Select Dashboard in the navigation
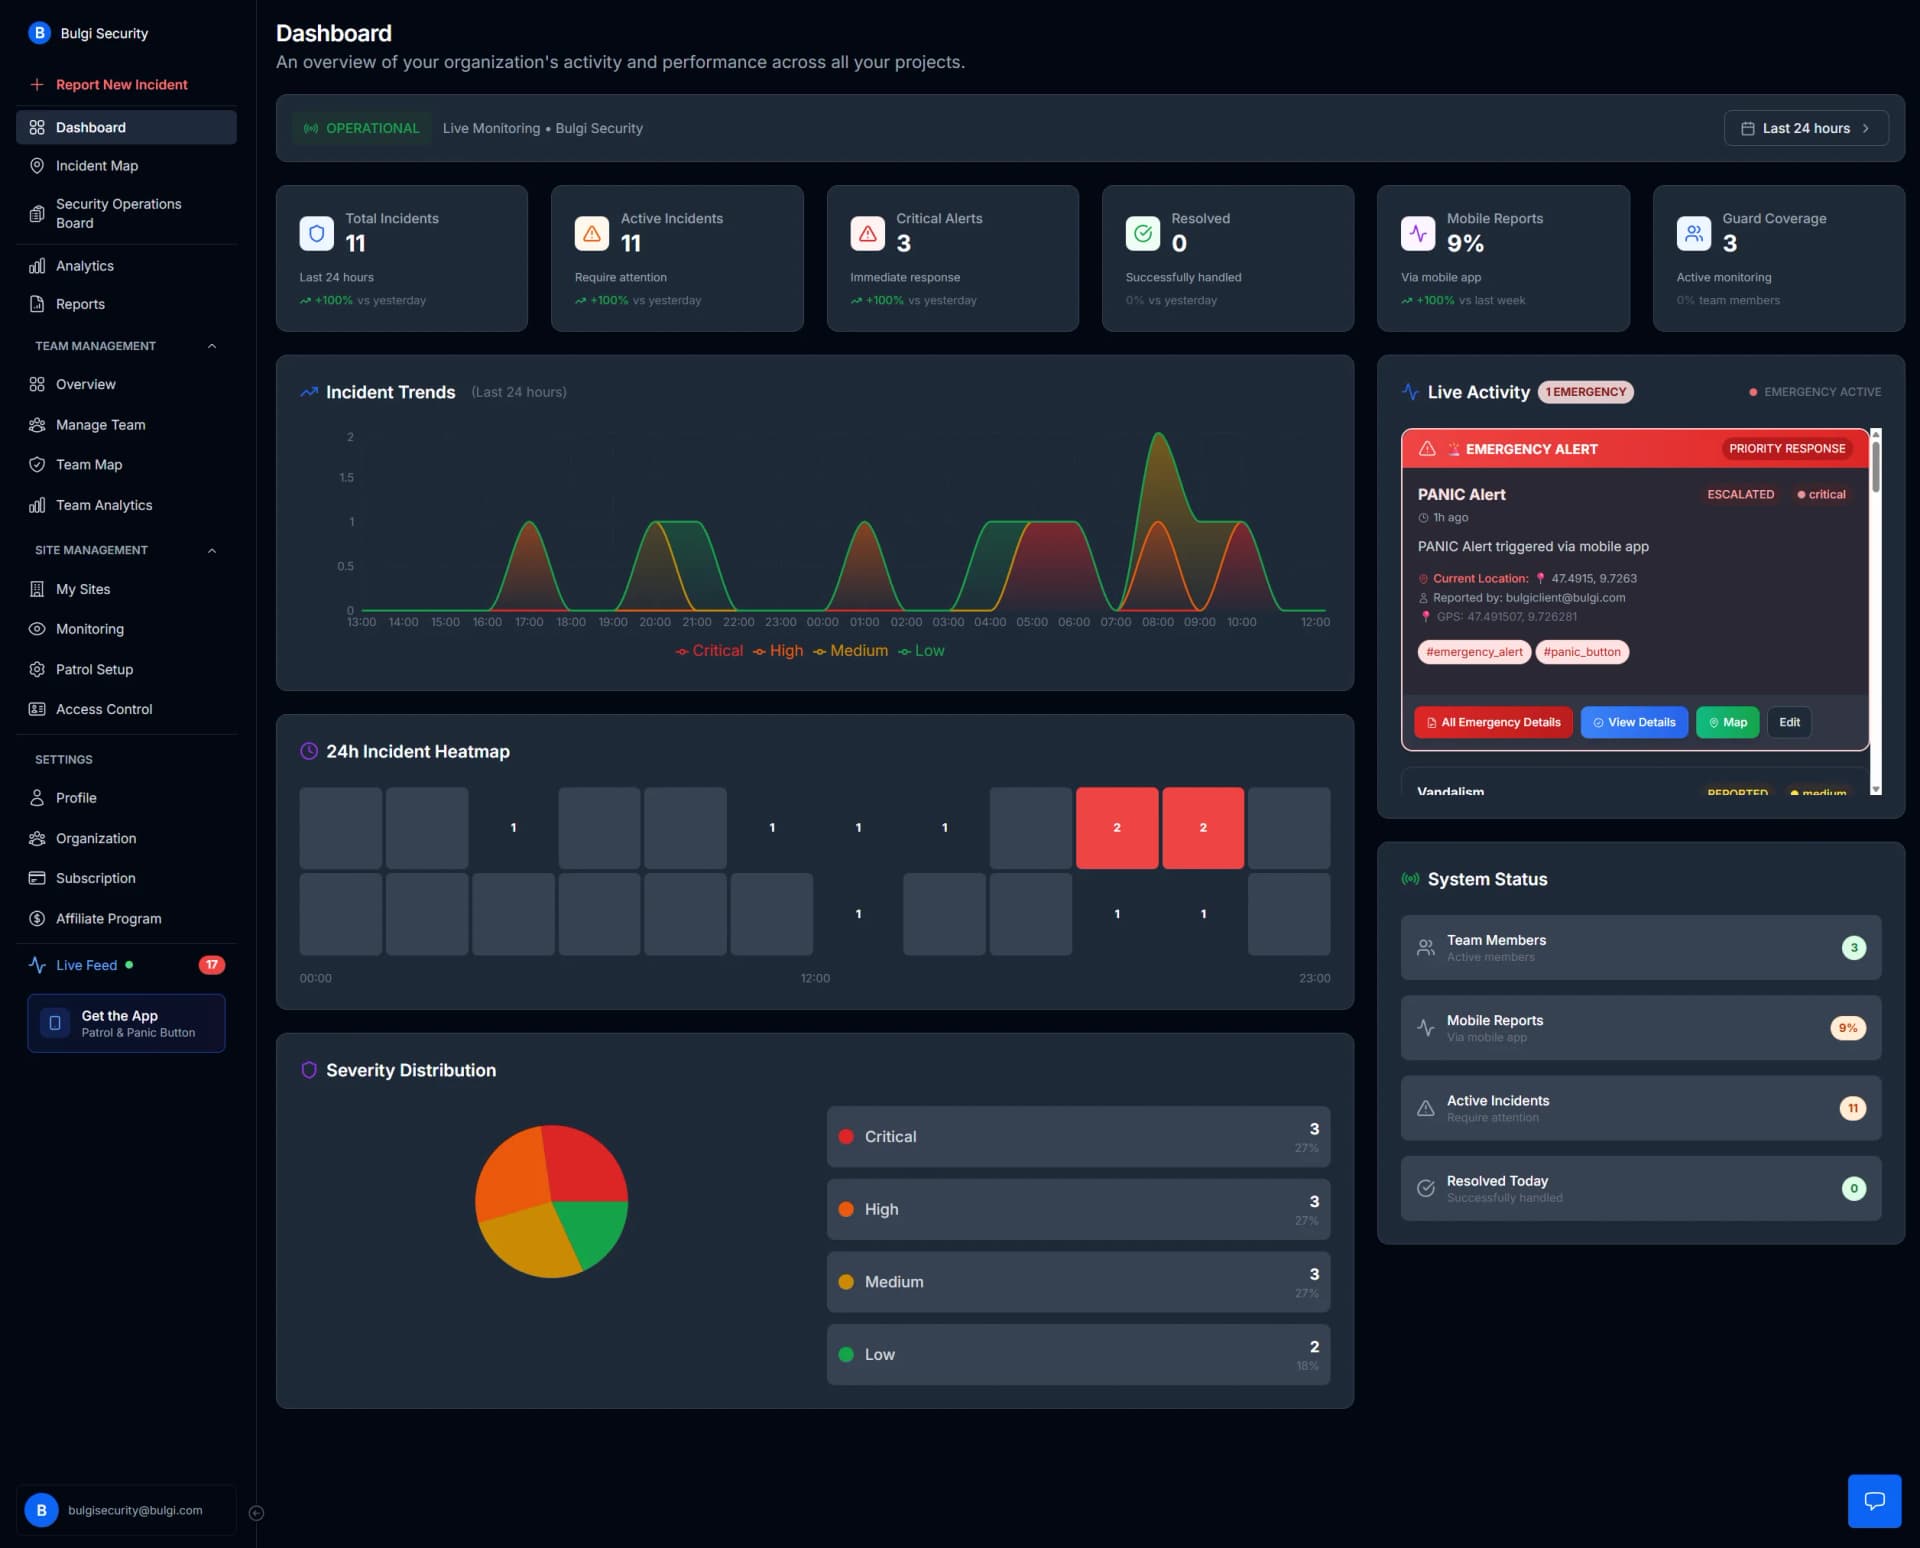The width and height of the screenshot is (1920, 1548). point(92,127)
